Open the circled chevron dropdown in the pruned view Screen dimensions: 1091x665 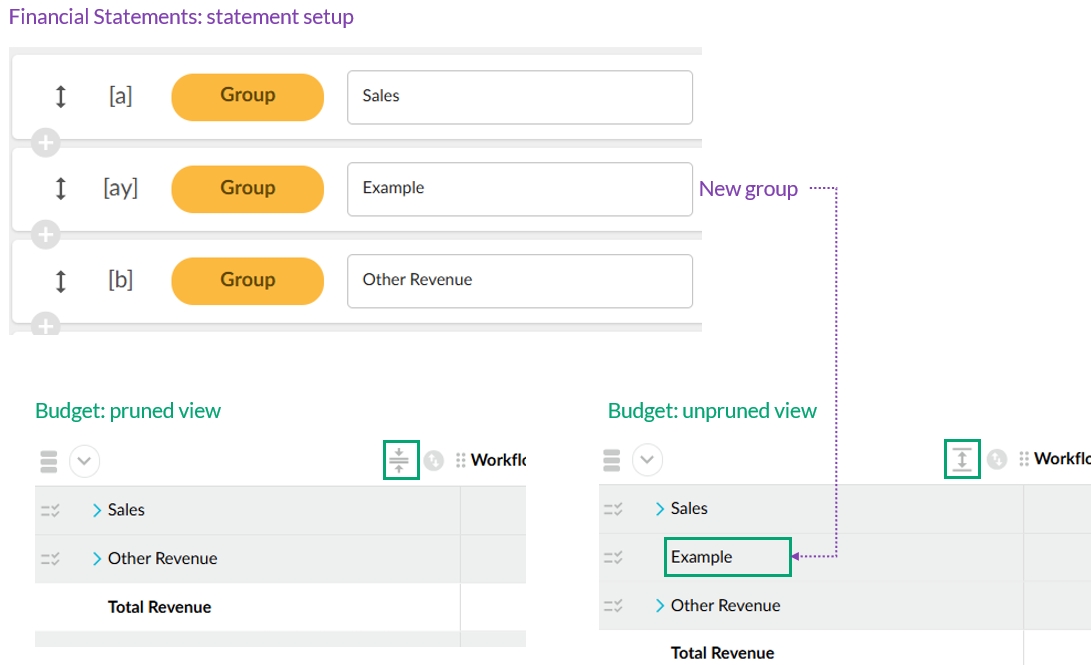(84, 461)
